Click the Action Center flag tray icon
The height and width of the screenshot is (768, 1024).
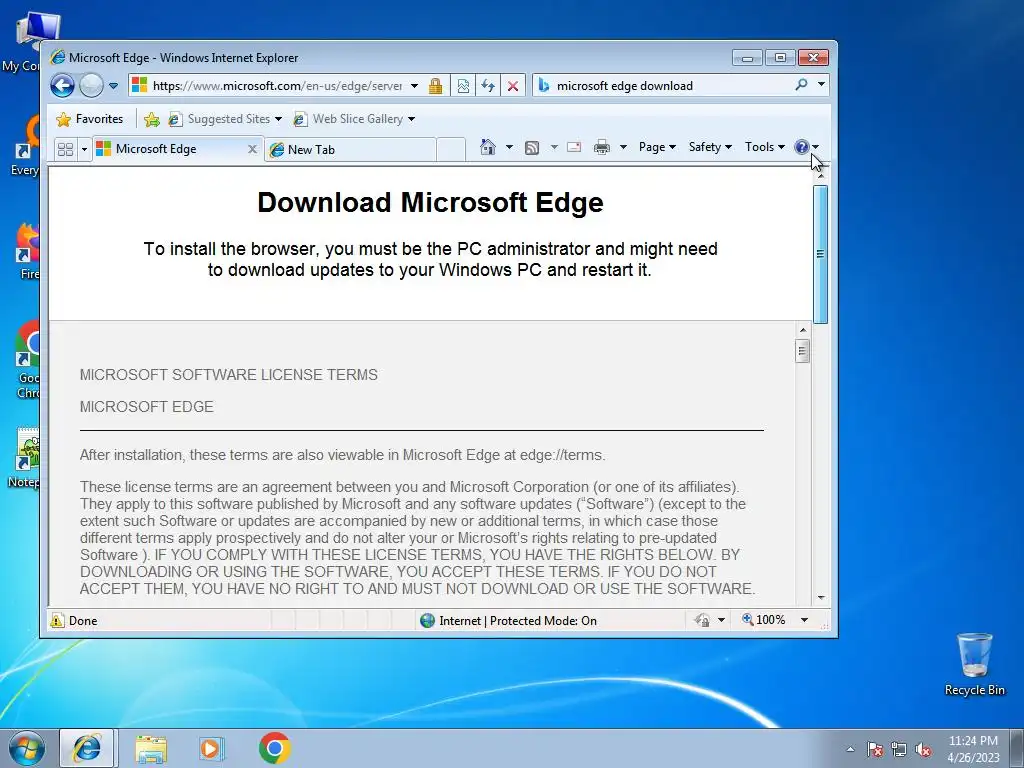point(875,749)
